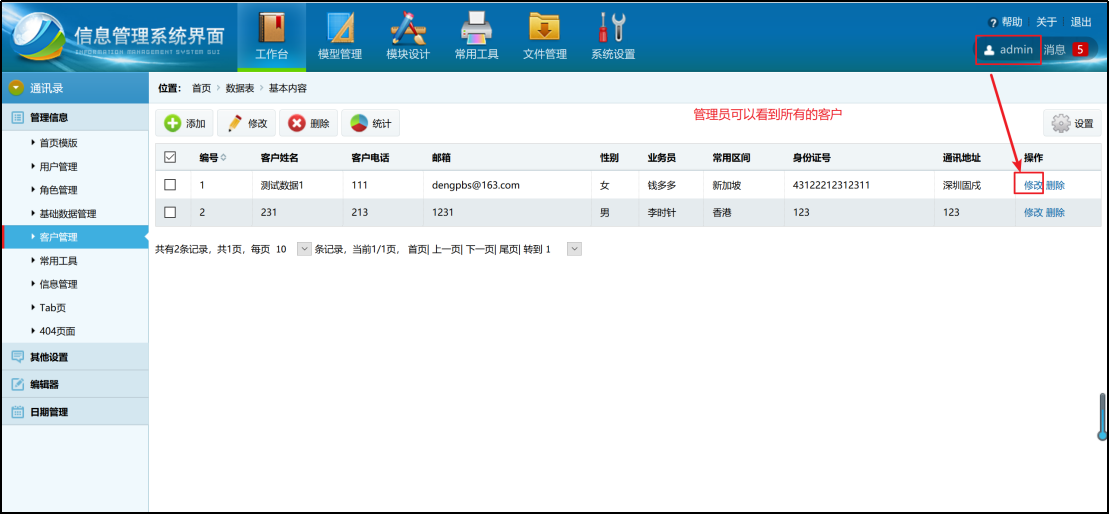Click the 深圳固戍 address cell

[961, 186]
